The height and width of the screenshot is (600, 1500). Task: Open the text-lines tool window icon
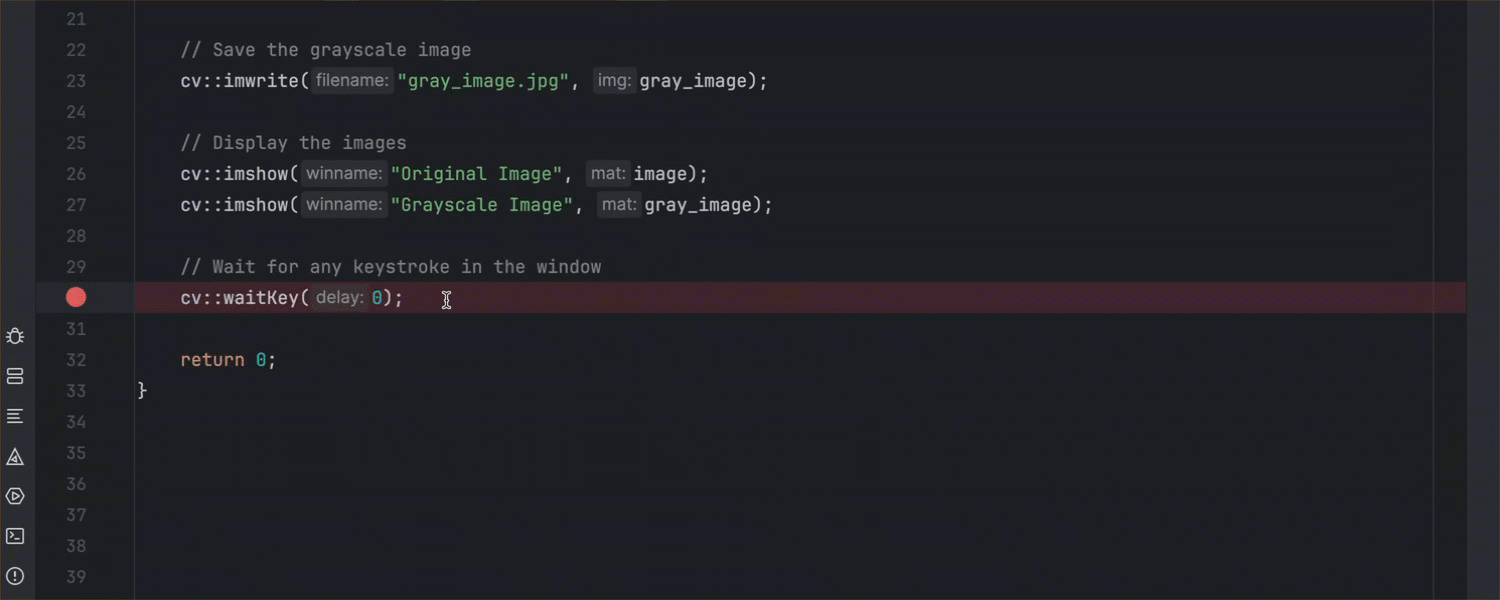pos(15,416)
